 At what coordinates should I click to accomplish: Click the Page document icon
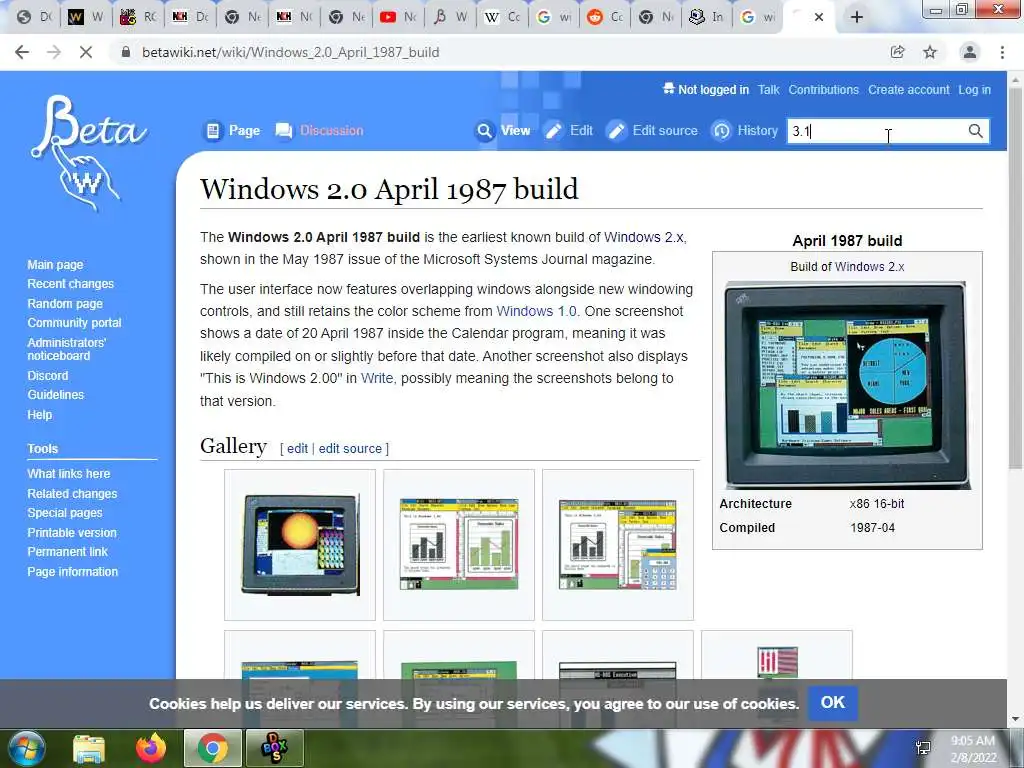click(213, 131)
